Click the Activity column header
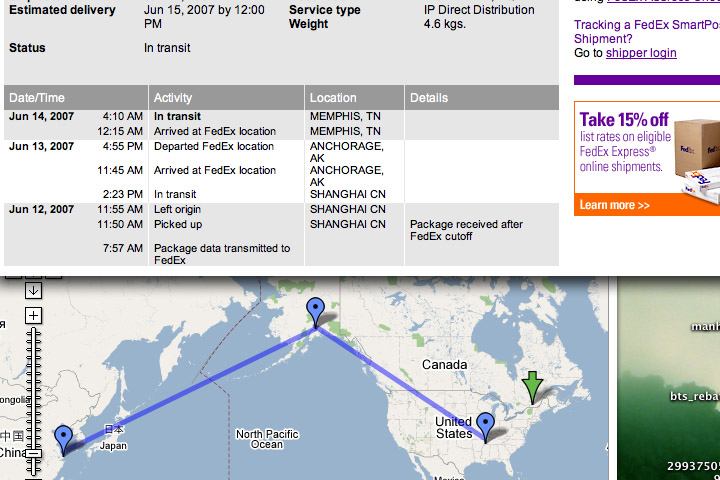 pos(226,97)
